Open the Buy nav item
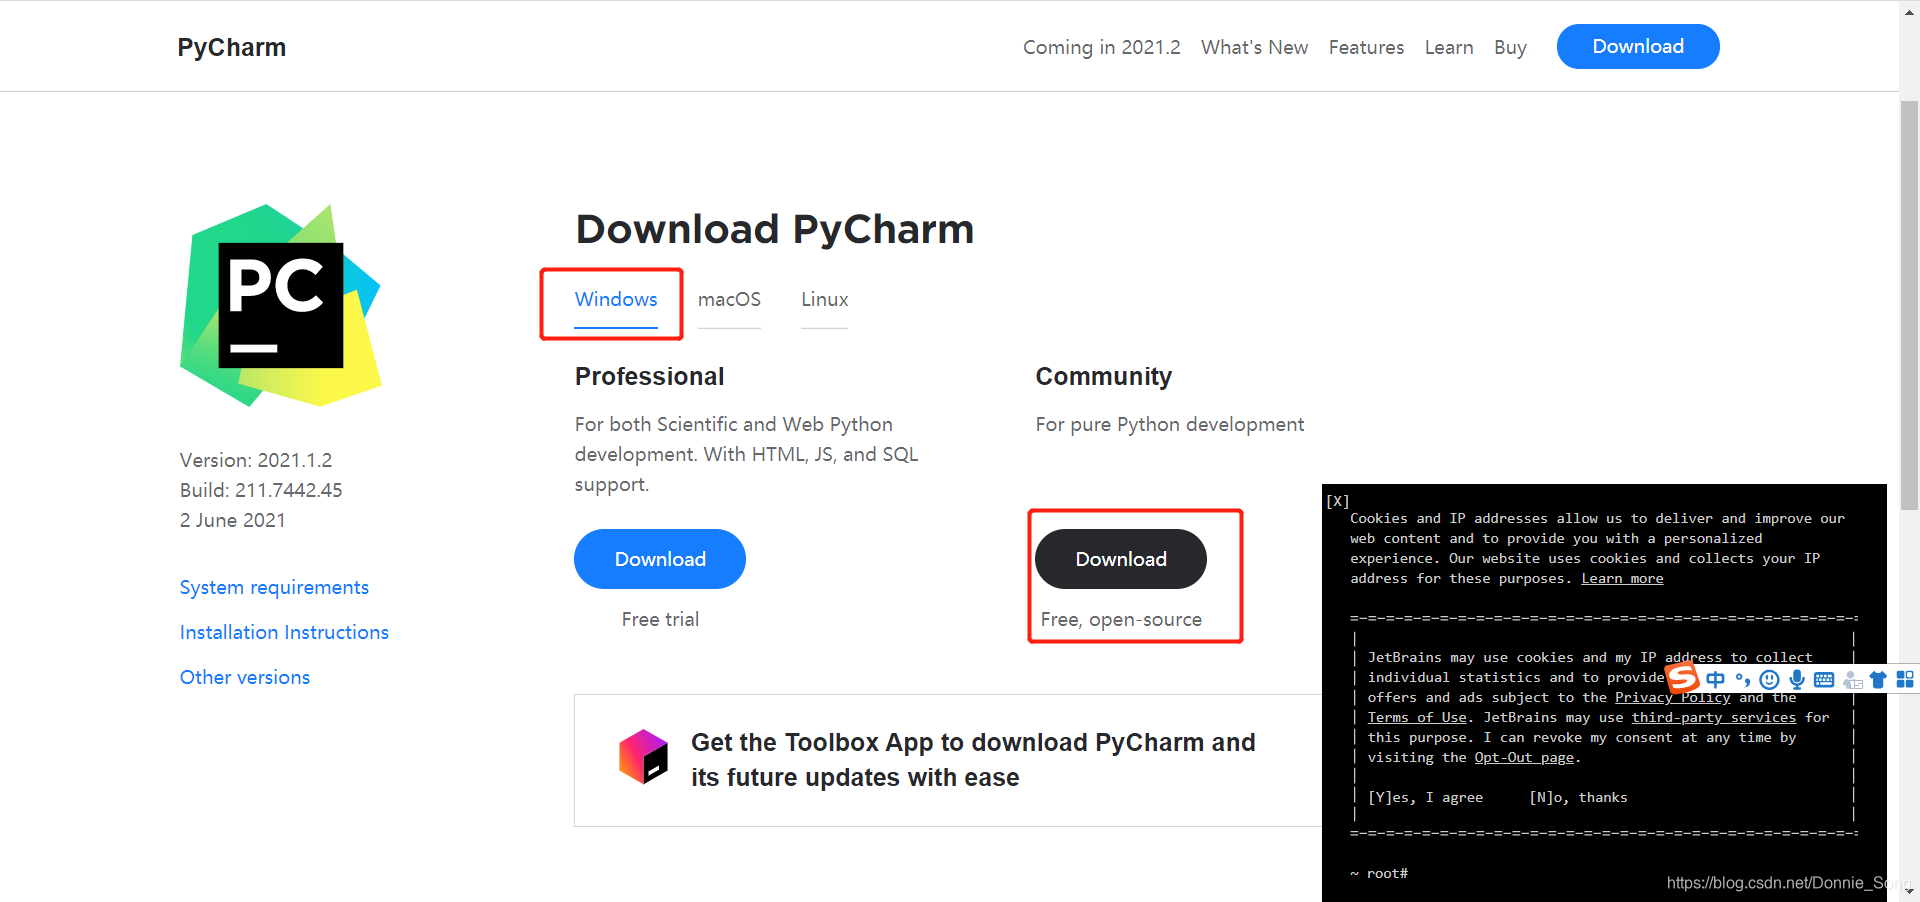 [x=1510, y=47]
